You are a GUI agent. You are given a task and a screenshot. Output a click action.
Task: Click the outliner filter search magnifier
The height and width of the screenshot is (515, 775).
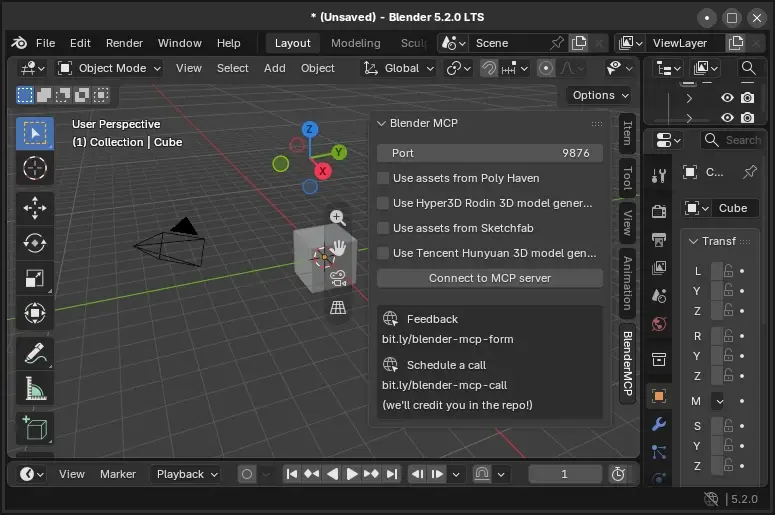pos(749,68)
